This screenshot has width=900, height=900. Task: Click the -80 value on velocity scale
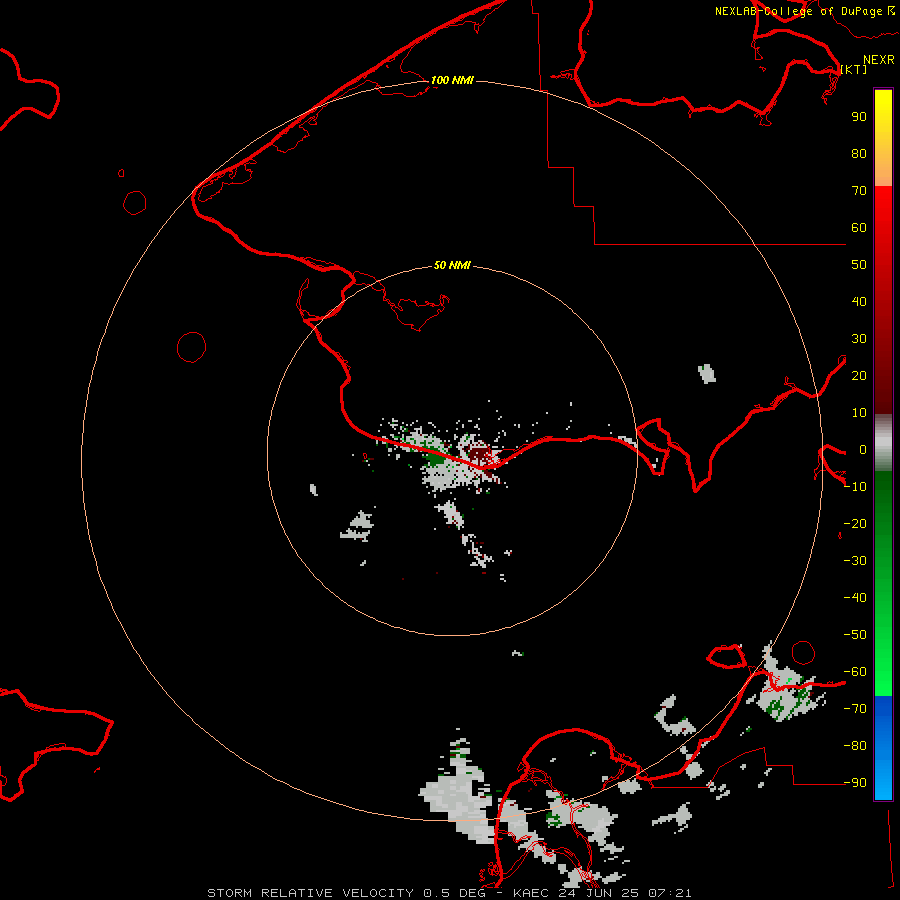tap(855, 746)
